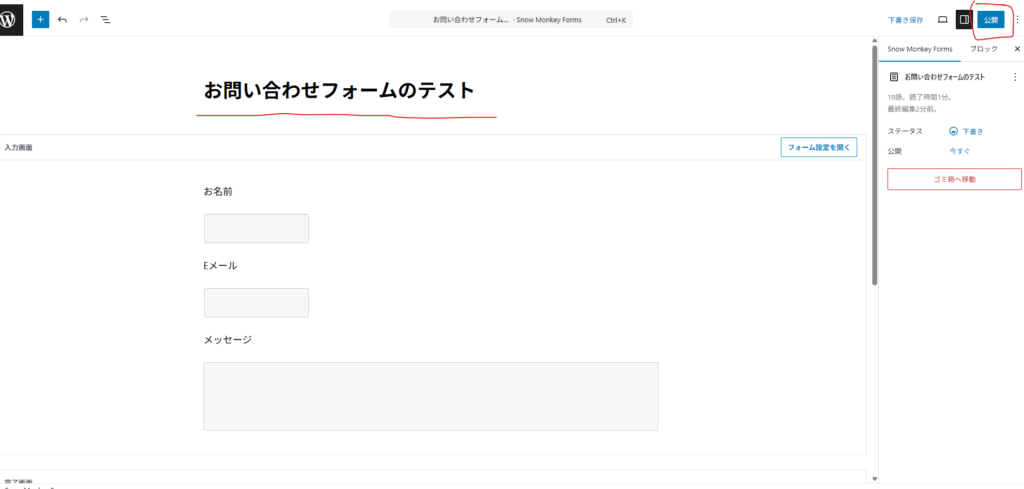
Task: Click the 下書き保存 save draft link
Action: (906, 20)
